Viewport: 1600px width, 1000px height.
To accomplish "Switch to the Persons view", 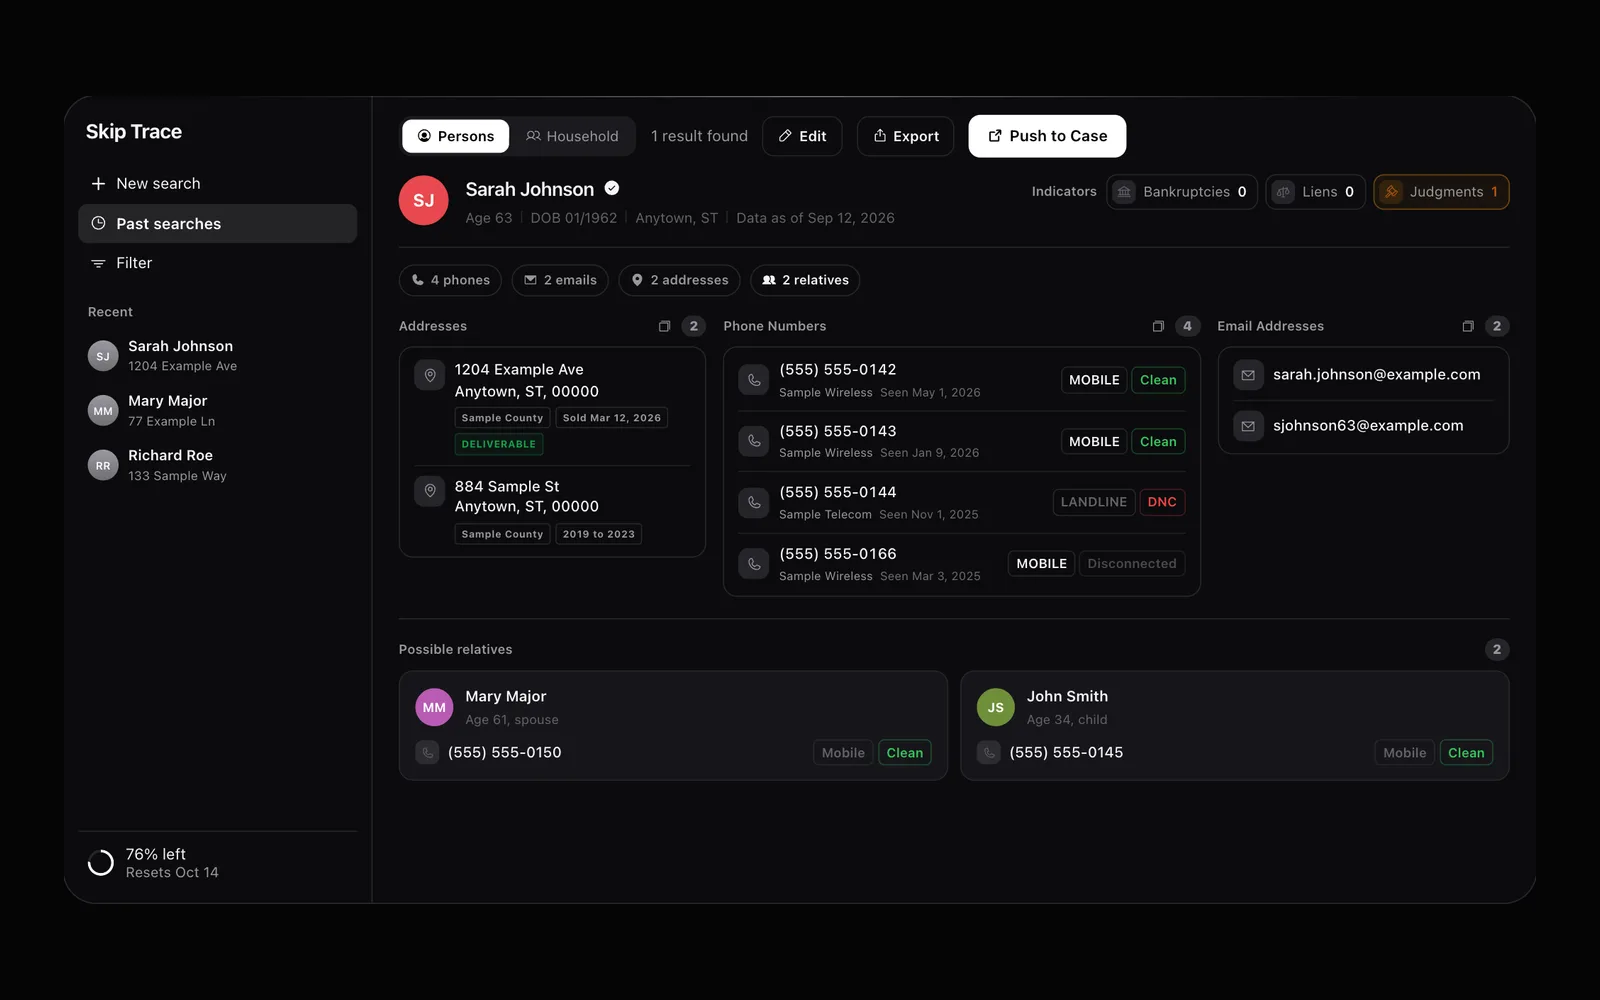I will click(456, 136).
